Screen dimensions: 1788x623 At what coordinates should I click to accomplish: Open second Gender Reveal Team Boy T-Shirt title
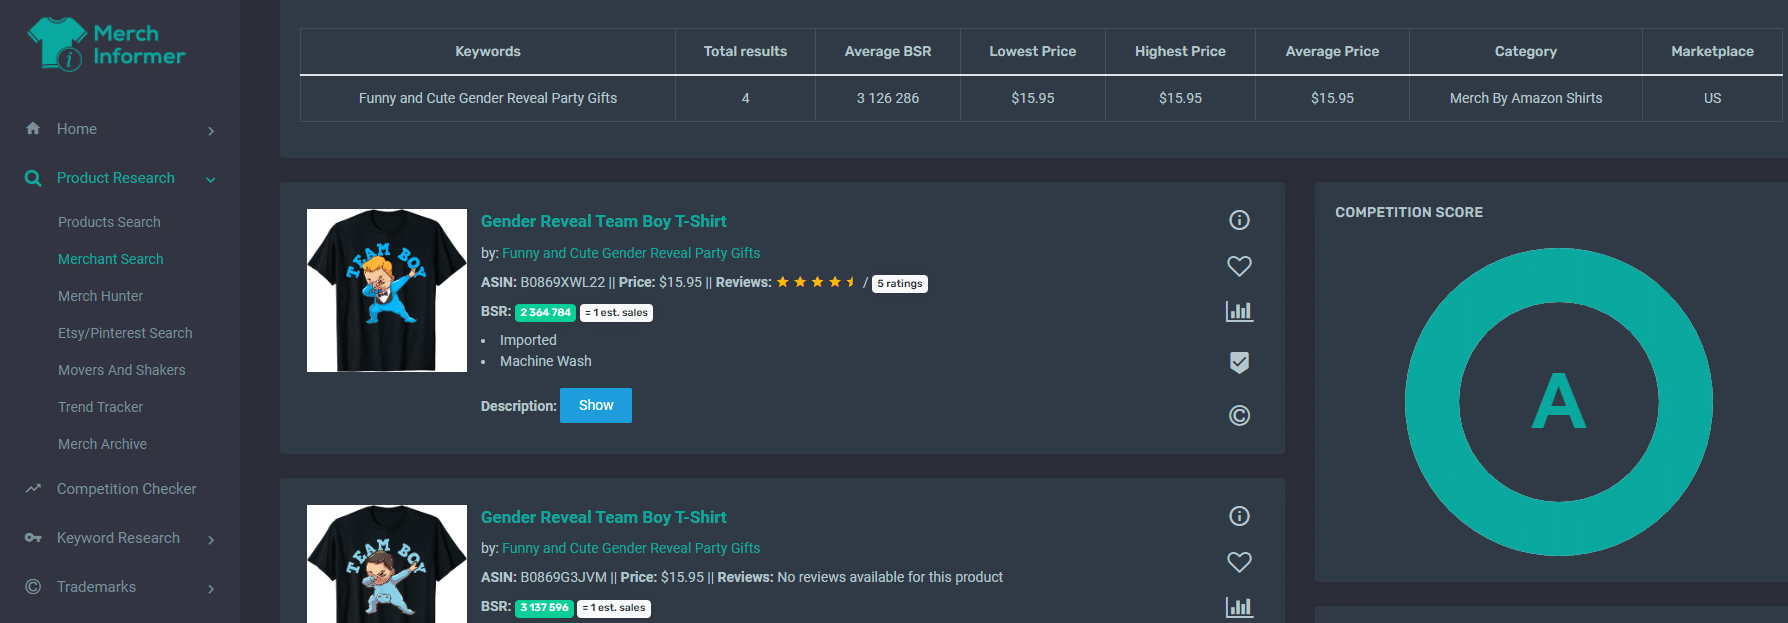pyautogui.click(x=604, y=517)
